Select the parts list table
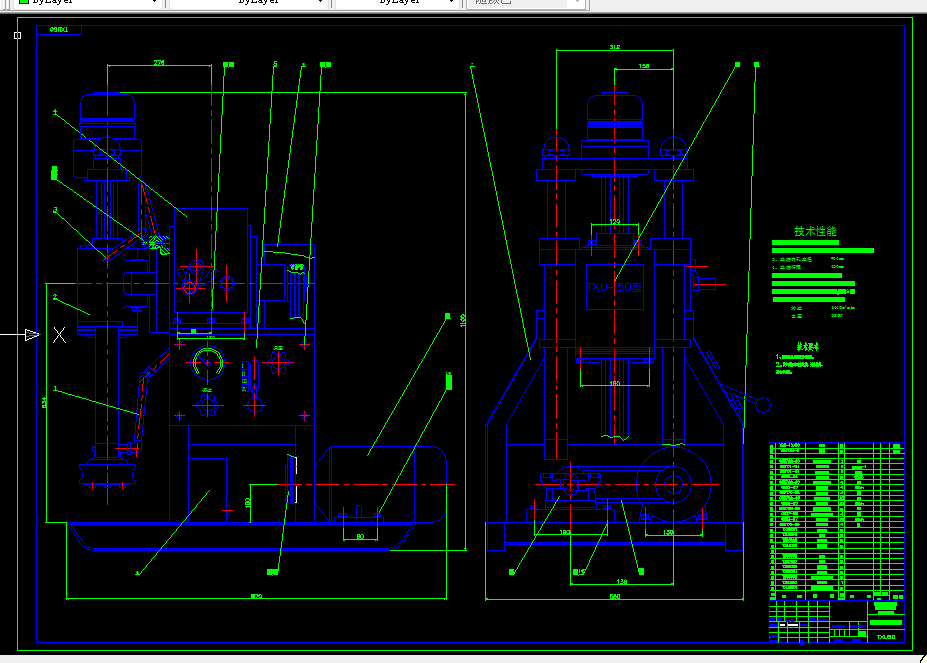Viewport: 927px width, 663px height. tap(837, 521)
